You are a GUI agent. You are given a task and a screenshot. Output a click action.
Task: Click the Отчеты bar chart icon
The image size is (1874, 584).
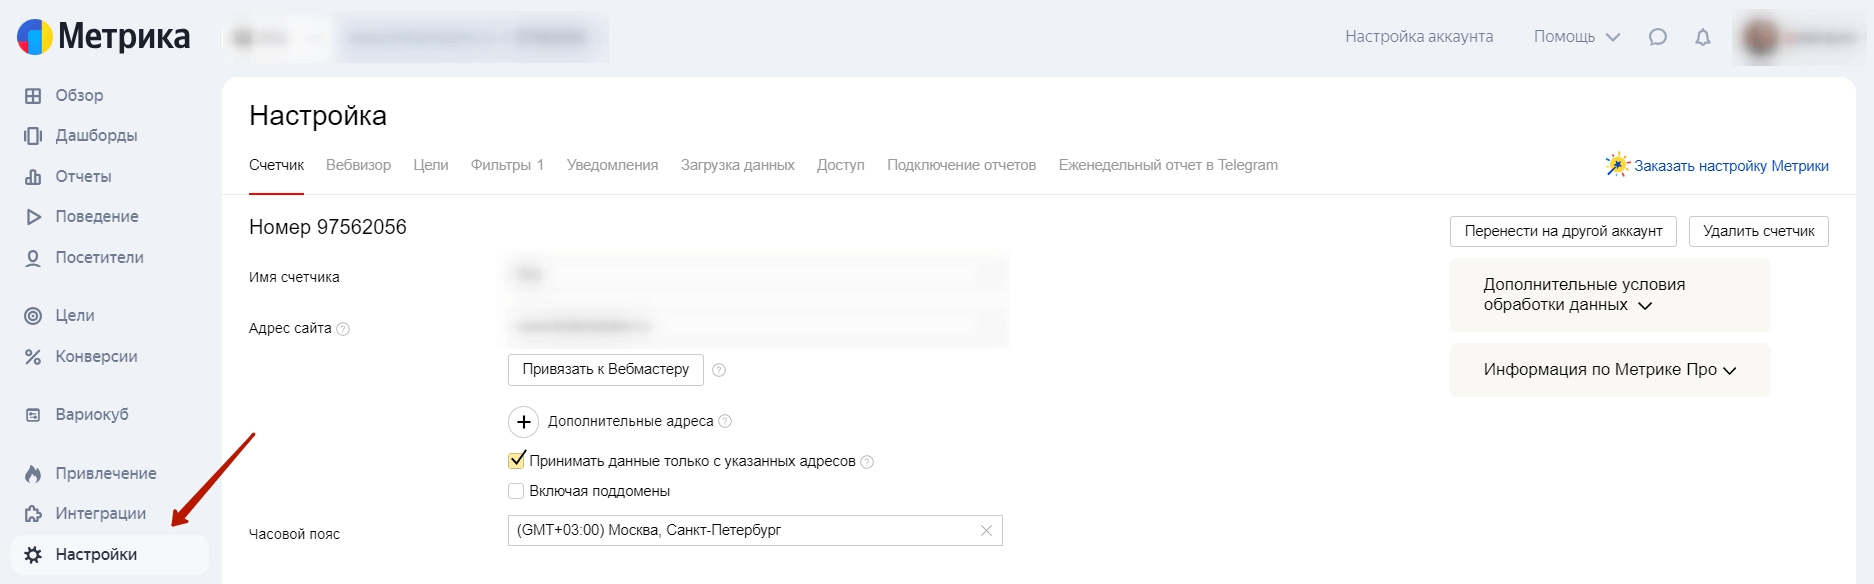click(x=33, y=177)
